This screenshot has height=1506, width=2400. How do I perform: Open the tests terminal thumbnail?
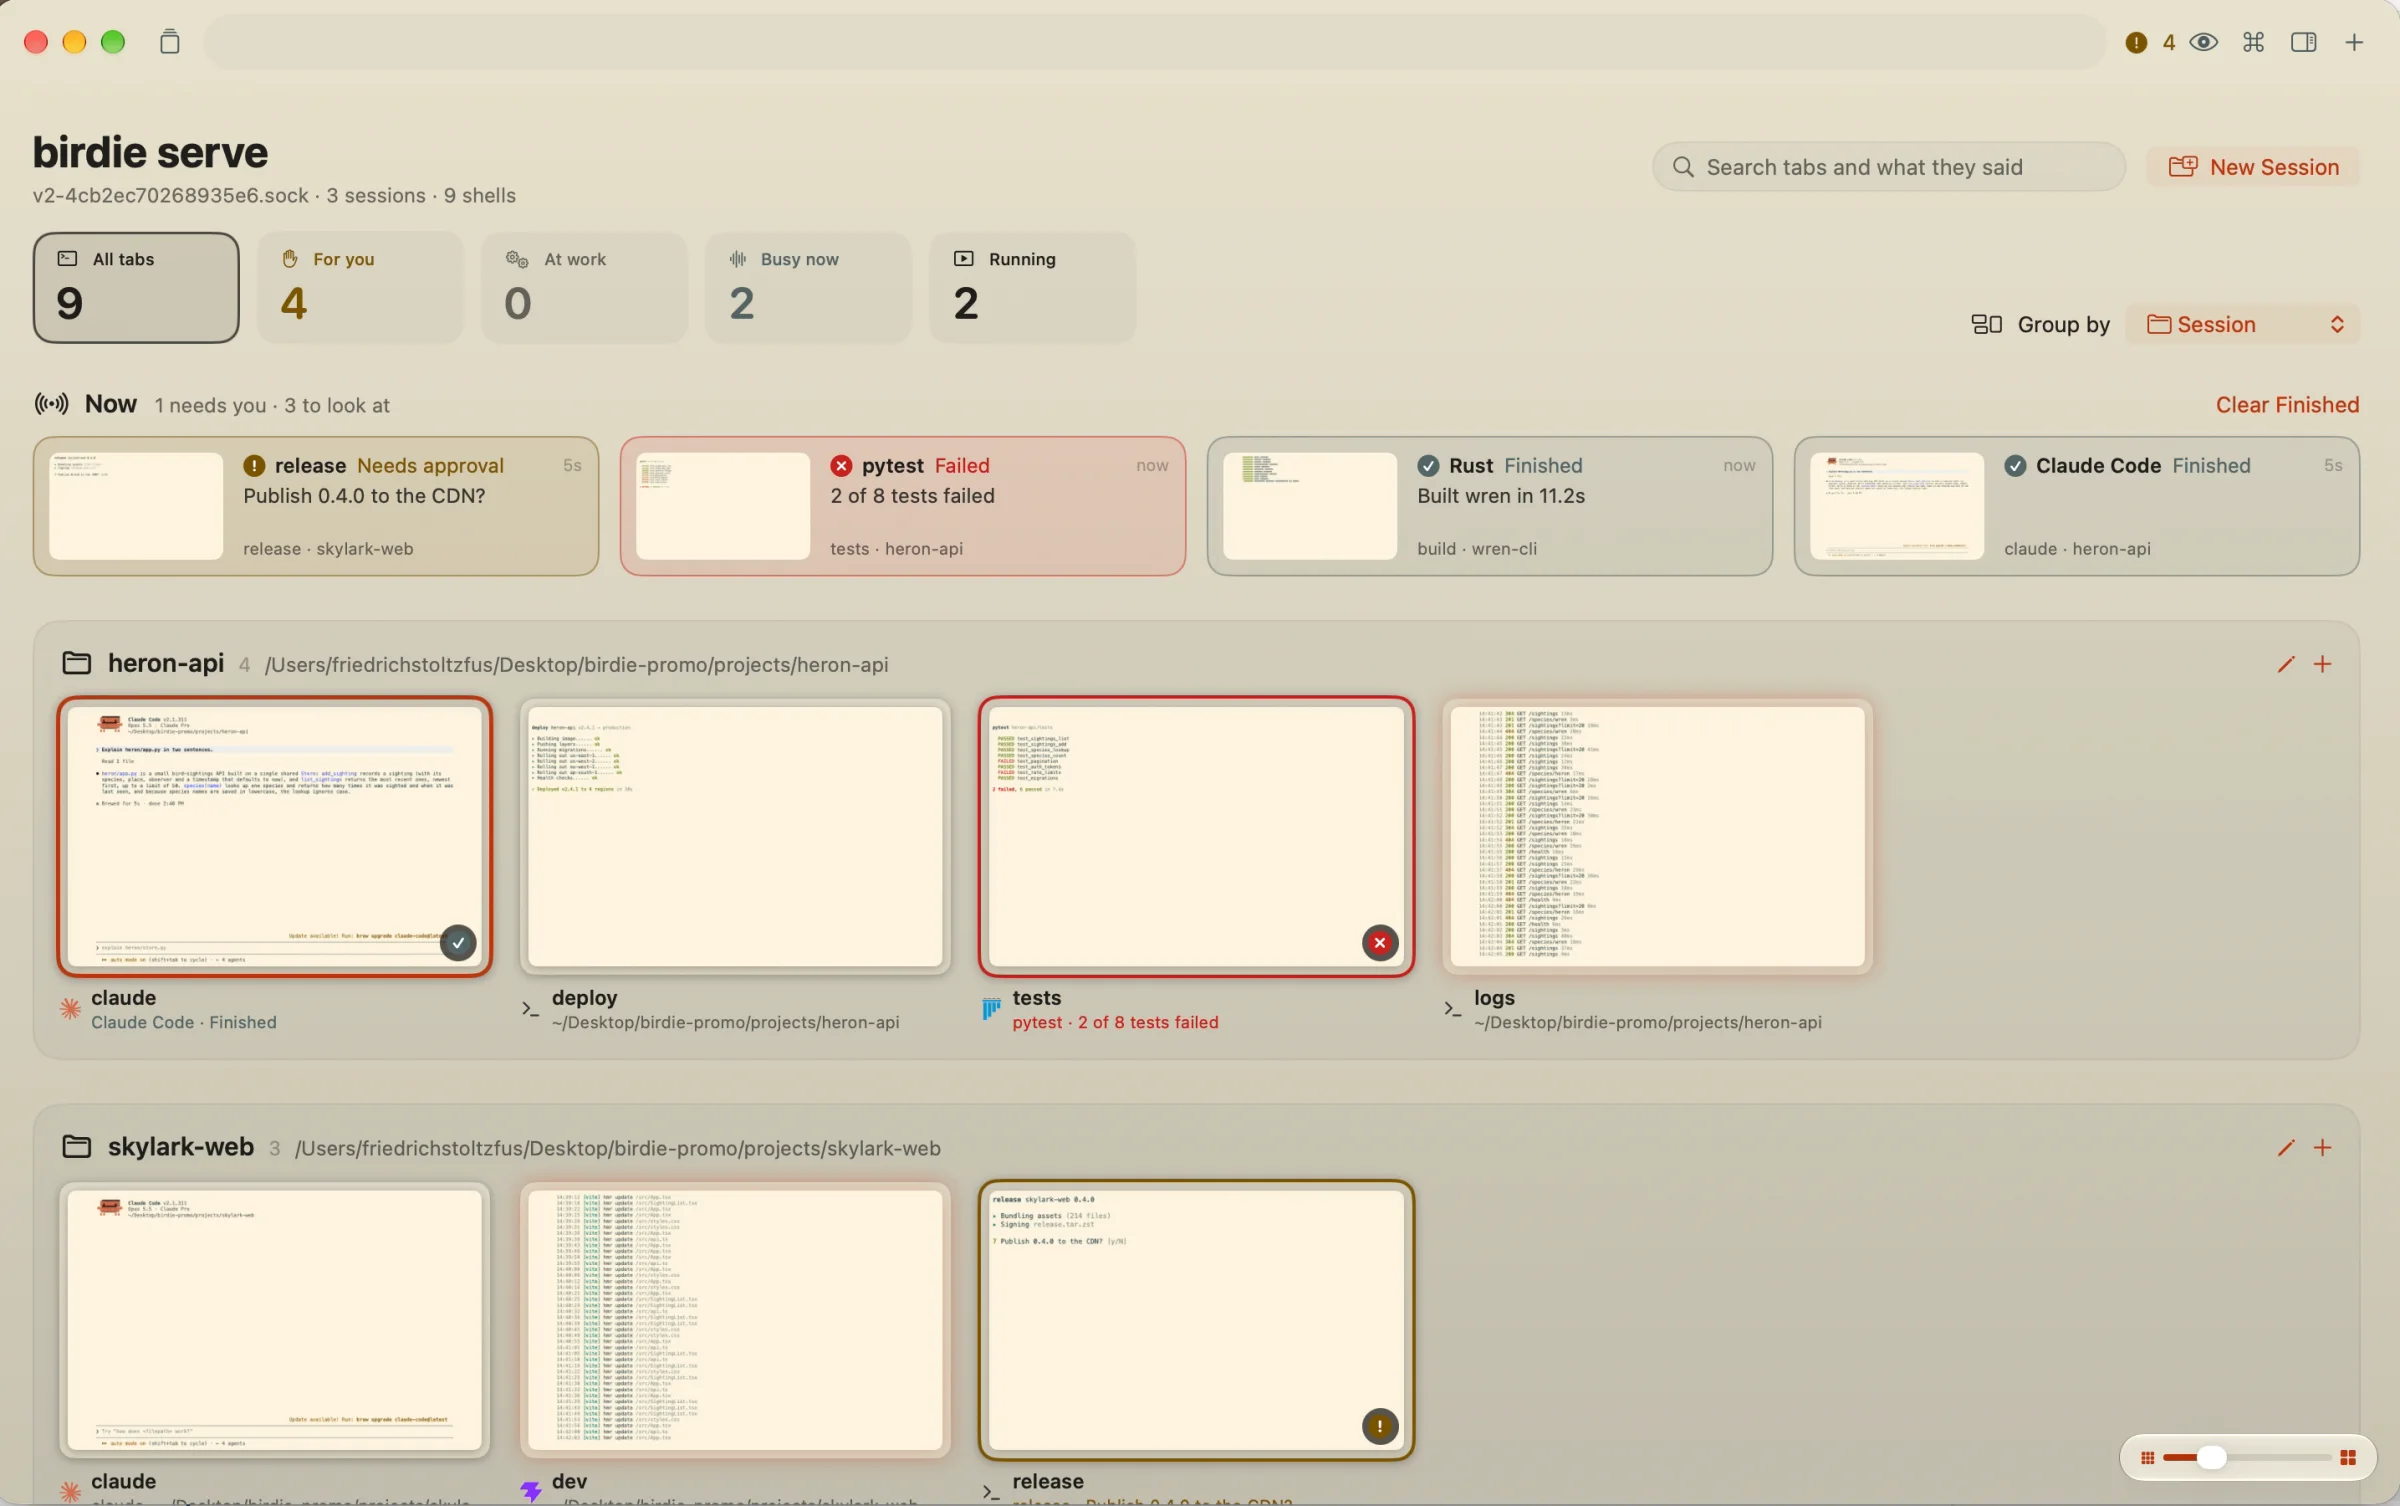point(1196,837)
